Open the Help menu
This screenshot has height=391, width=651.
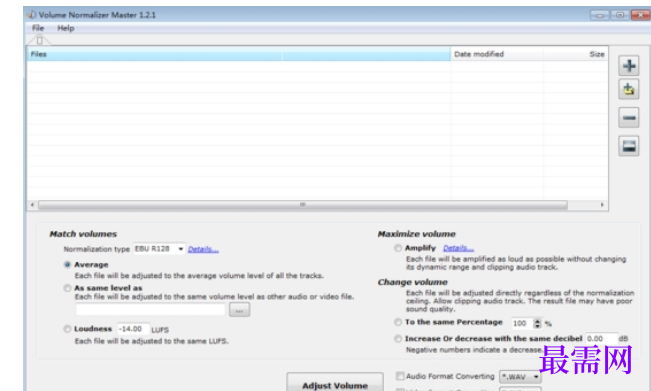(x=66, y=28)
